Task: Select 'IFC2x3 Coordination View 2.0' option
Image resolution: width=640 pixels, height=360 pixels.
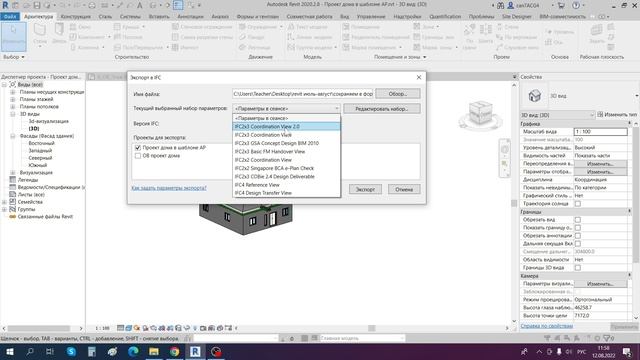Action: 286,127
